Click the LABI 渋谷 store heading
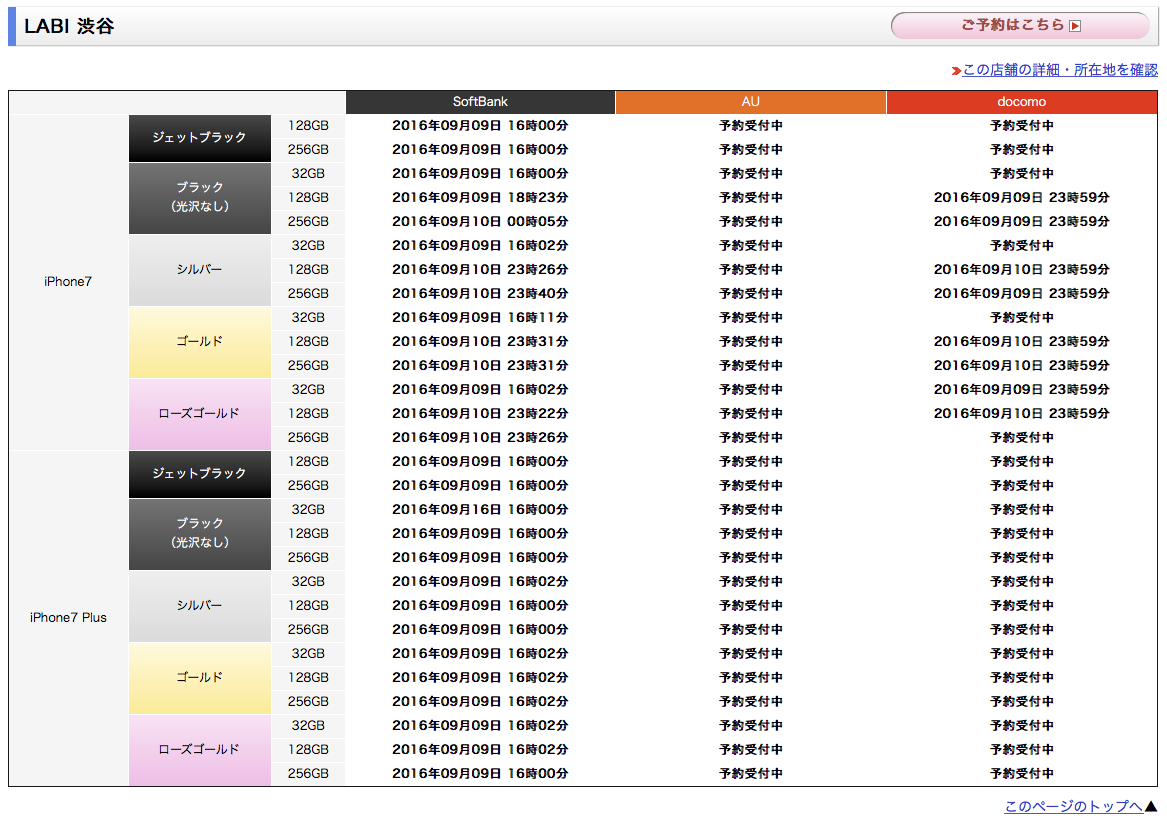Screen dimensions: 1167x823 (69, 26)
